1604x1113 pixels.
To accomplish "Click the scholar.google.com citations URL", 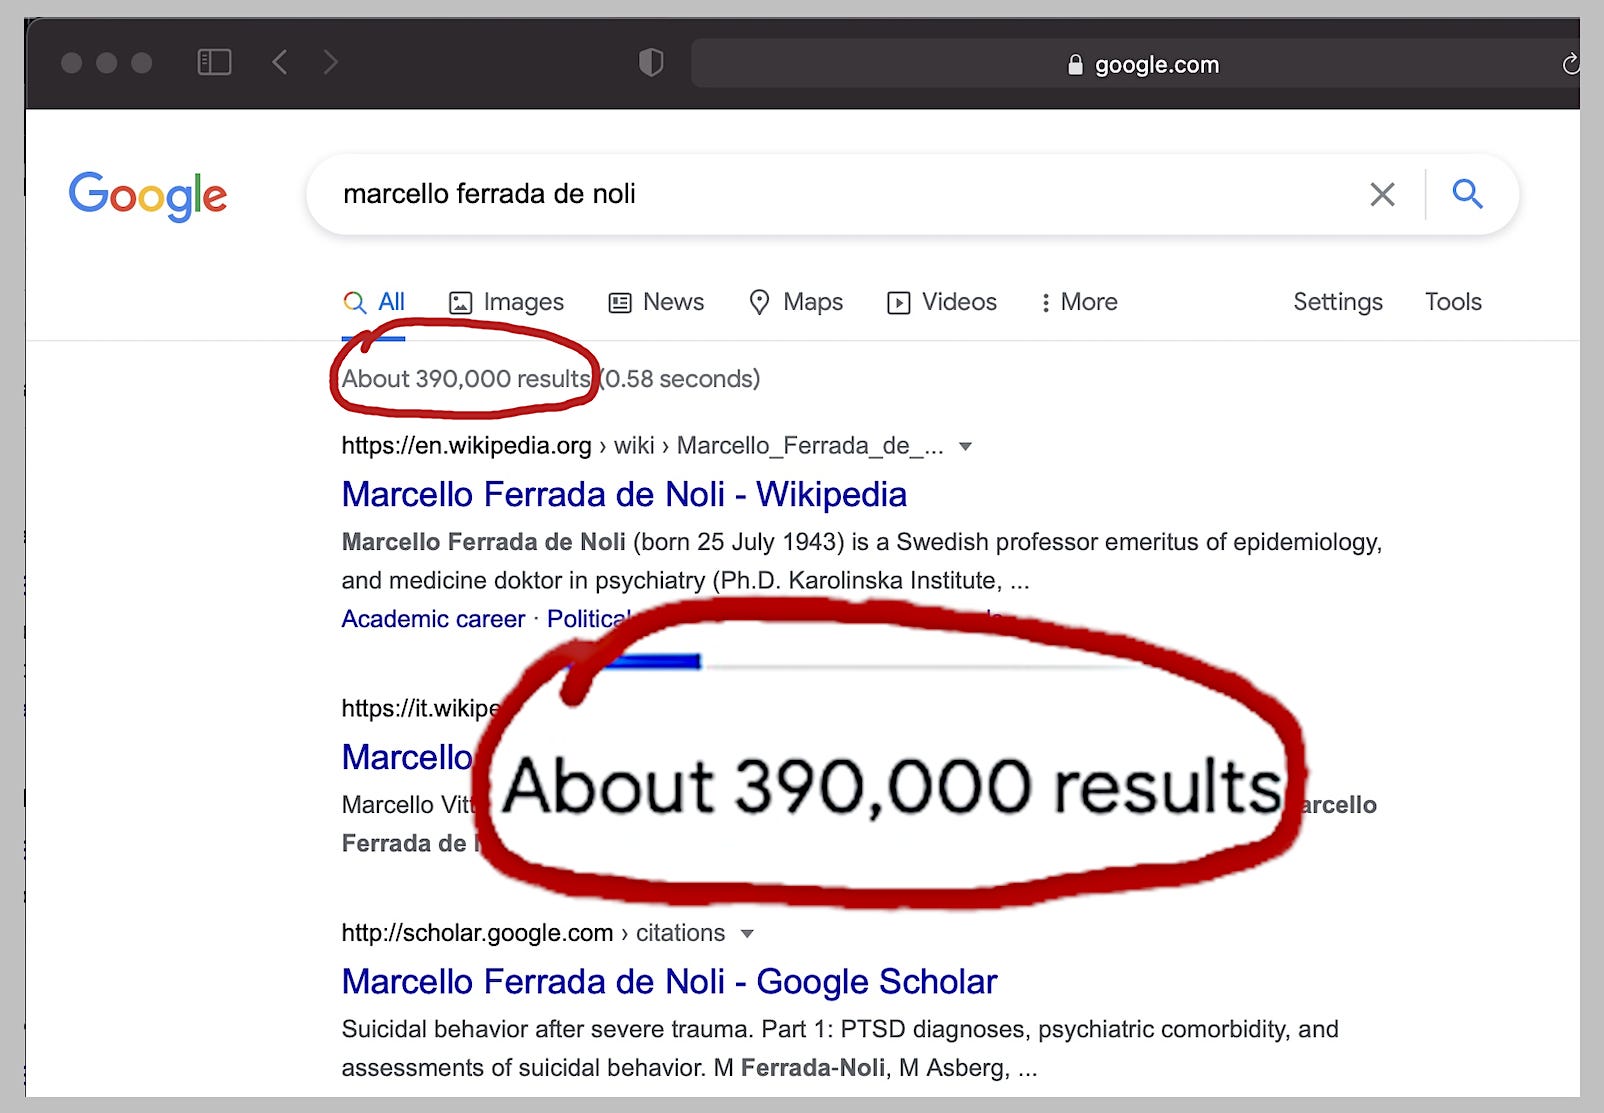I will tap(533, 933).
